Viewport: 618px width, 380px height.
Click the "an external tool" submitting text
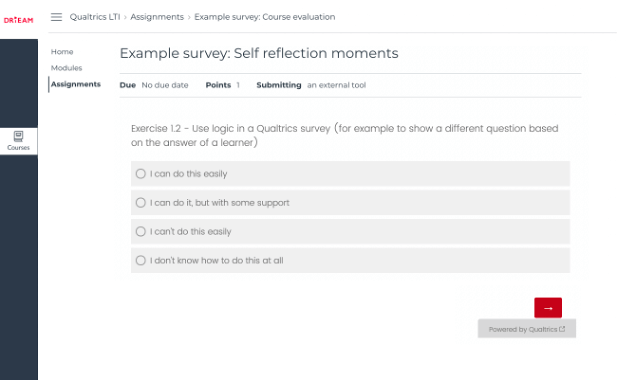pos(337,85)
